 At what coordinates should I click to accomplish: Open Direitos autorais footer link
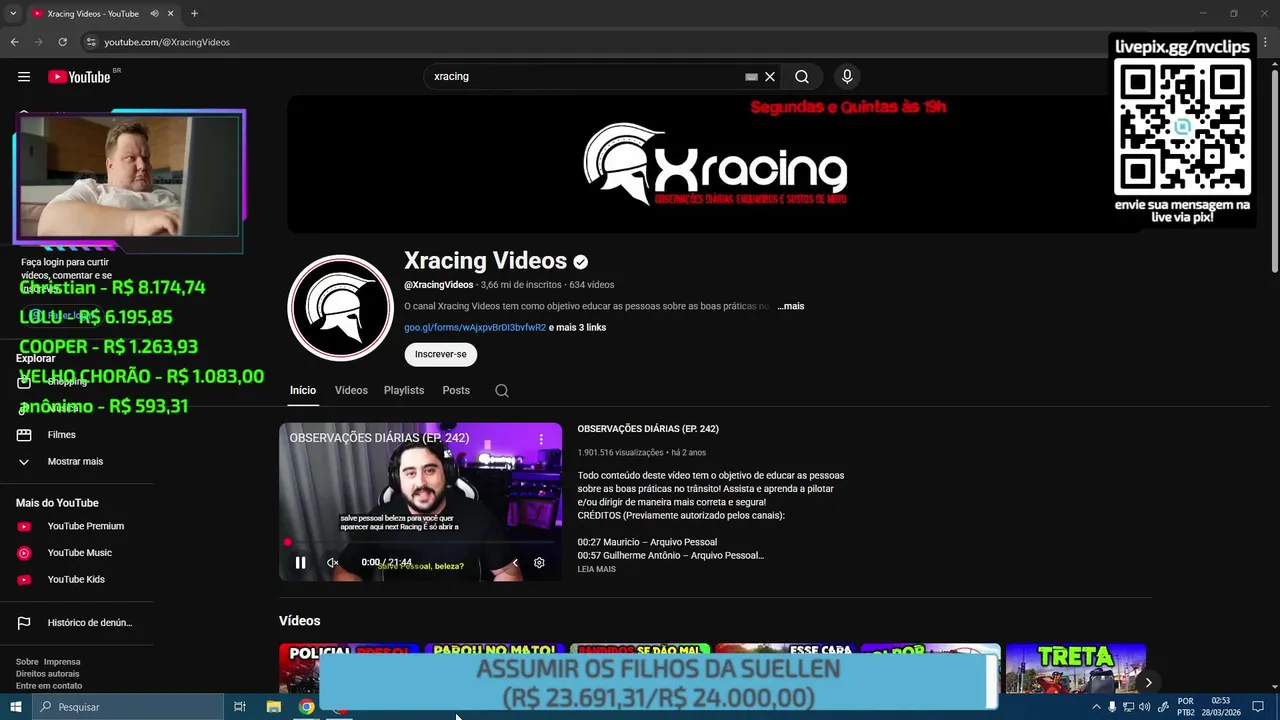point(48,674)
